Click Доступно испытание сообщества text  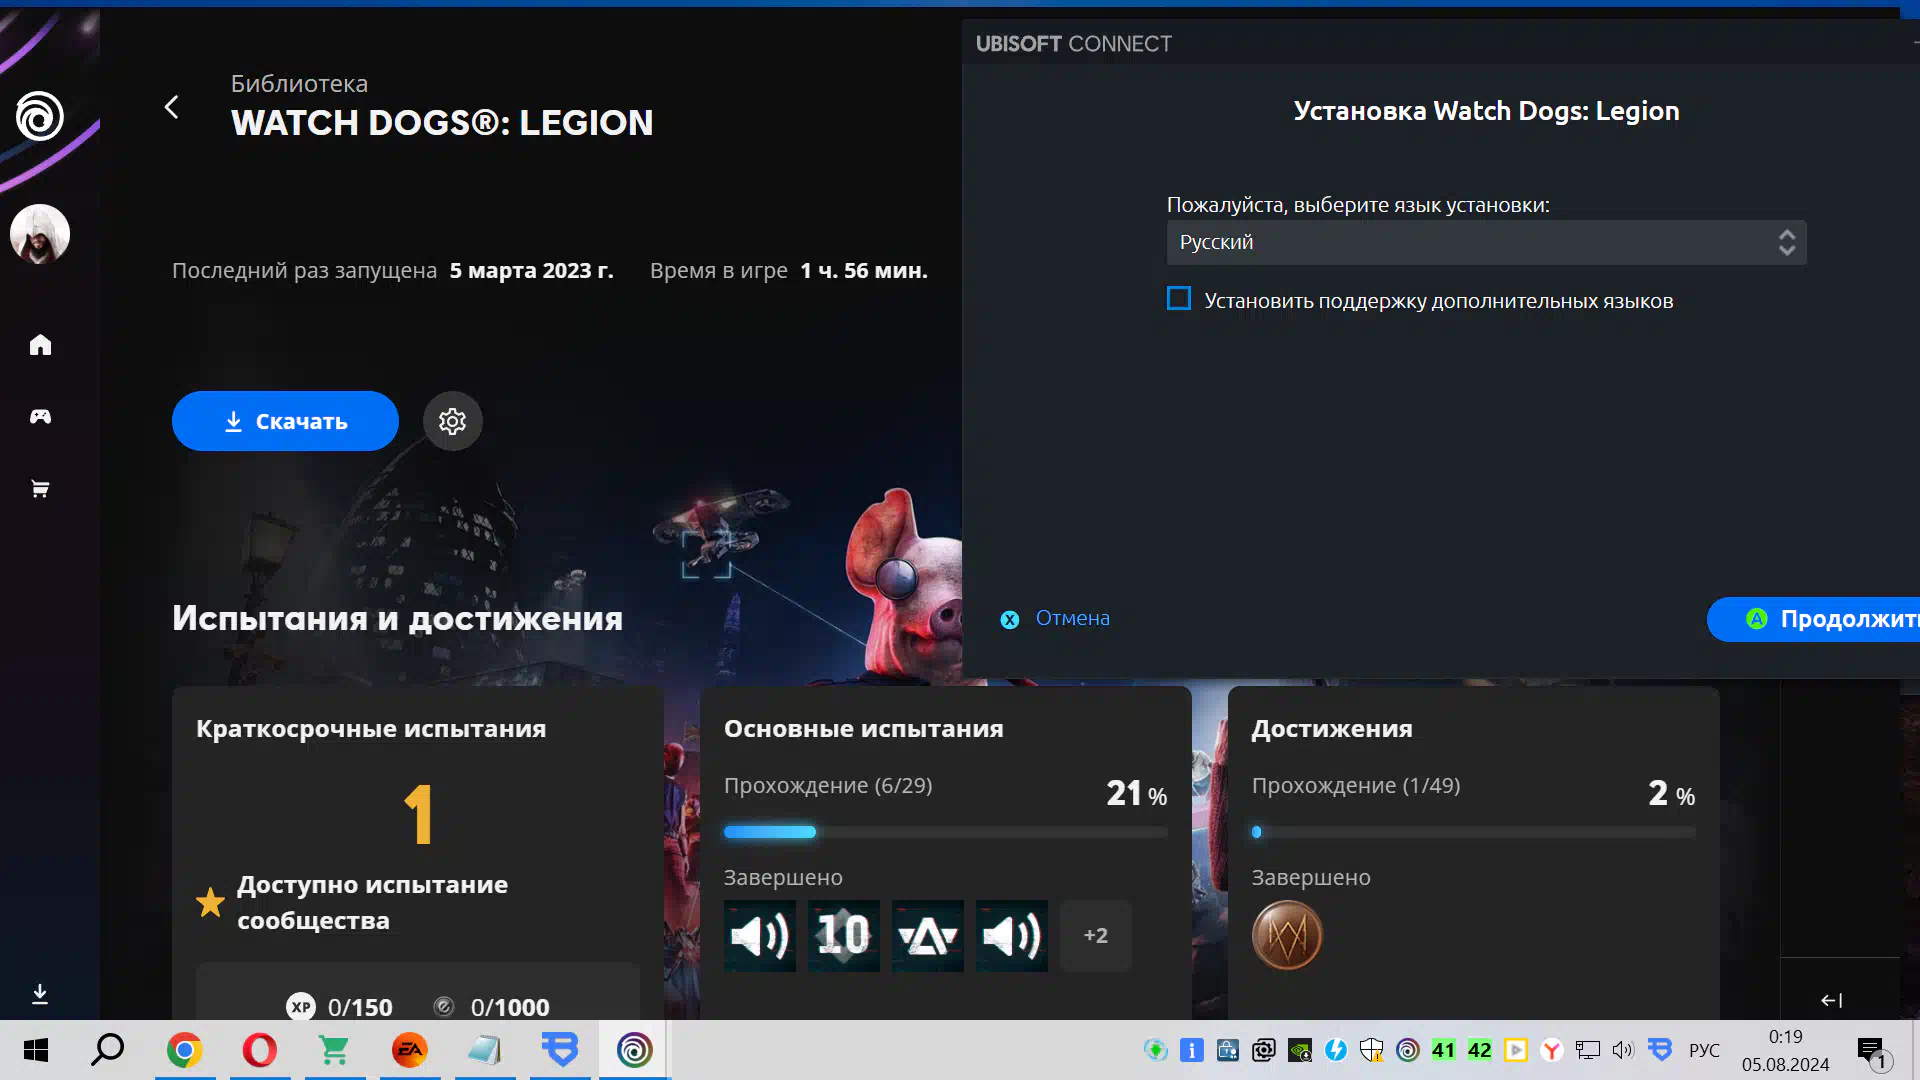(x=372, y=902)
